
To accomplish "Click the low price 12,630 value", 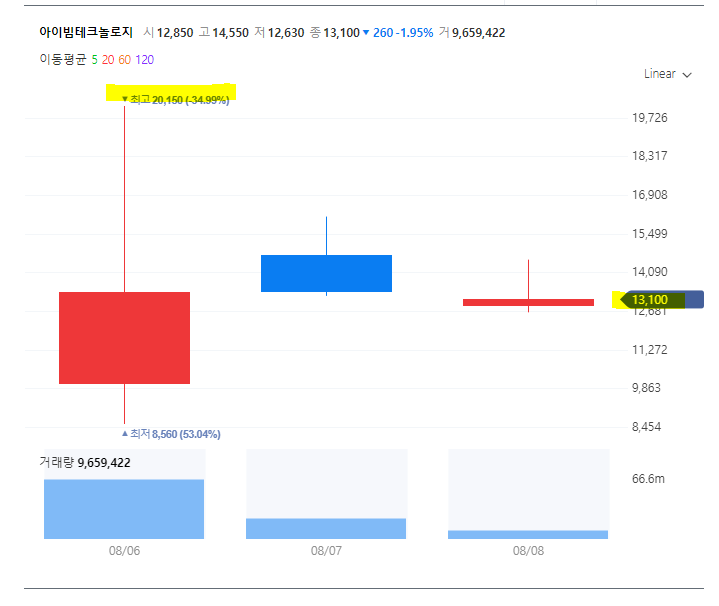I will (x=286, y=33).
